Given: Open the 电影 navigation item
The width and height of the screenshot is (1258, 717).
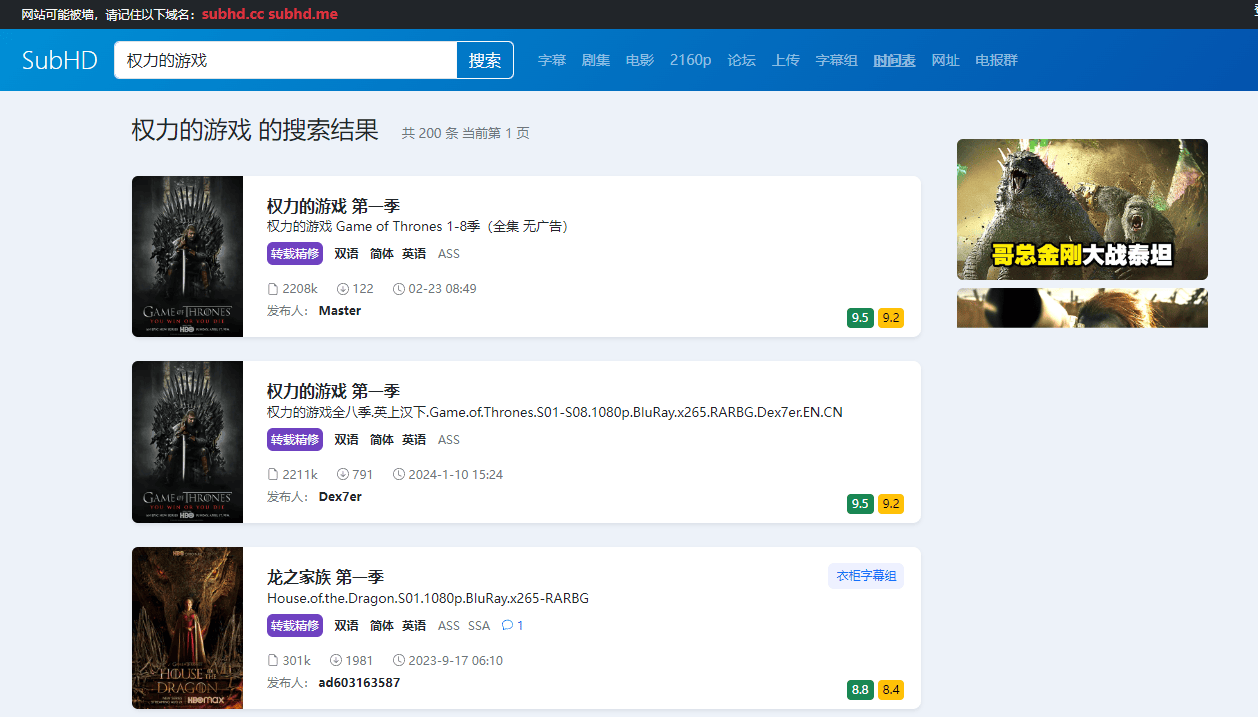Looking at the screenshot, I should click(639, 60).
